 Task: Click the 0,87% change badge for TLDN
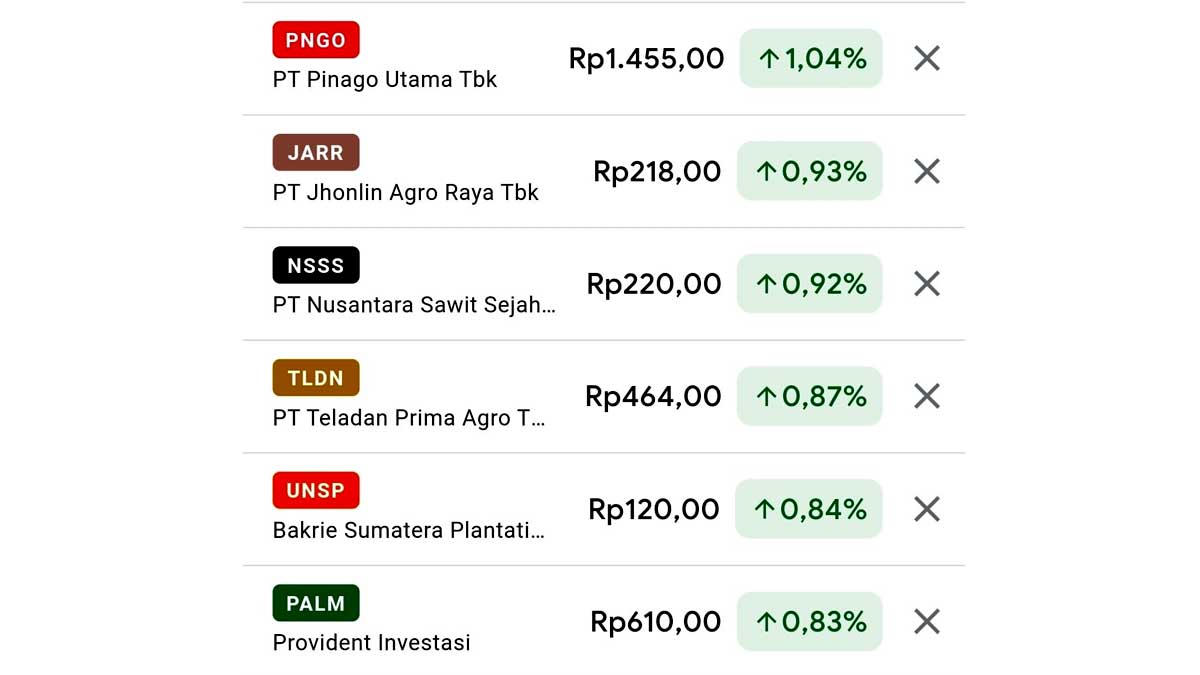[810, 396]
